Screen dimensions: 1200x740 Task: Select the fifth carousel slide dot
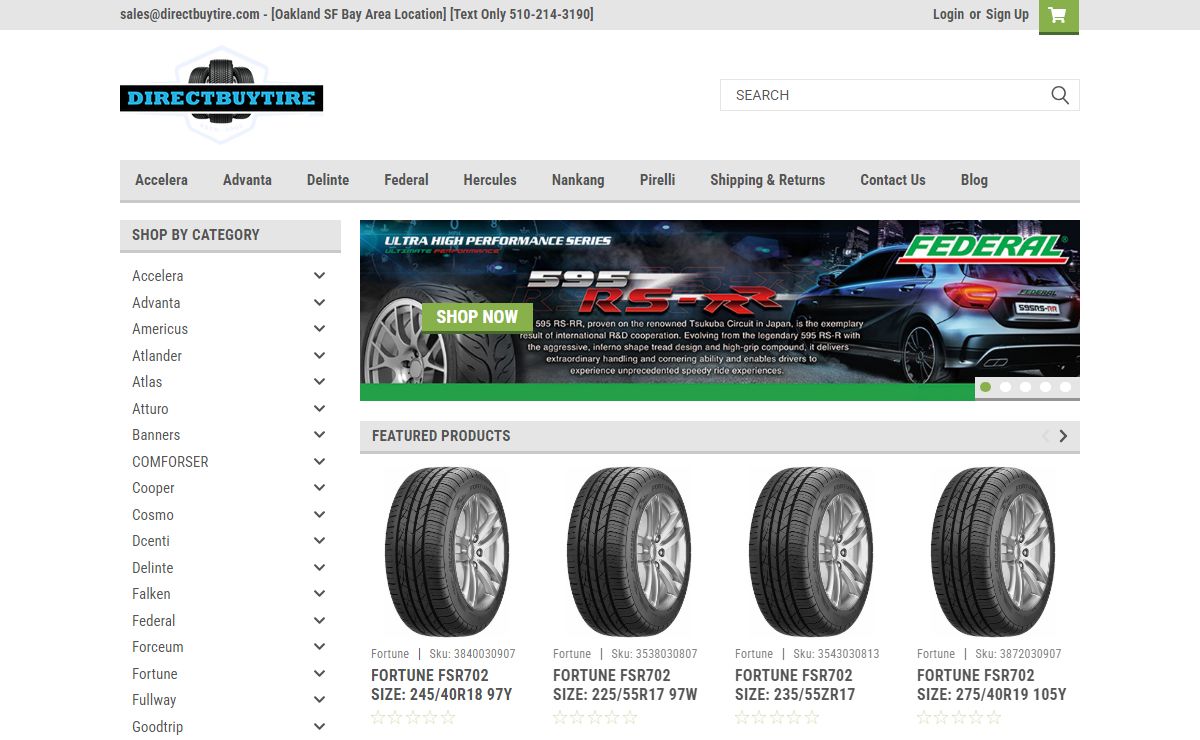[1065, 387]
